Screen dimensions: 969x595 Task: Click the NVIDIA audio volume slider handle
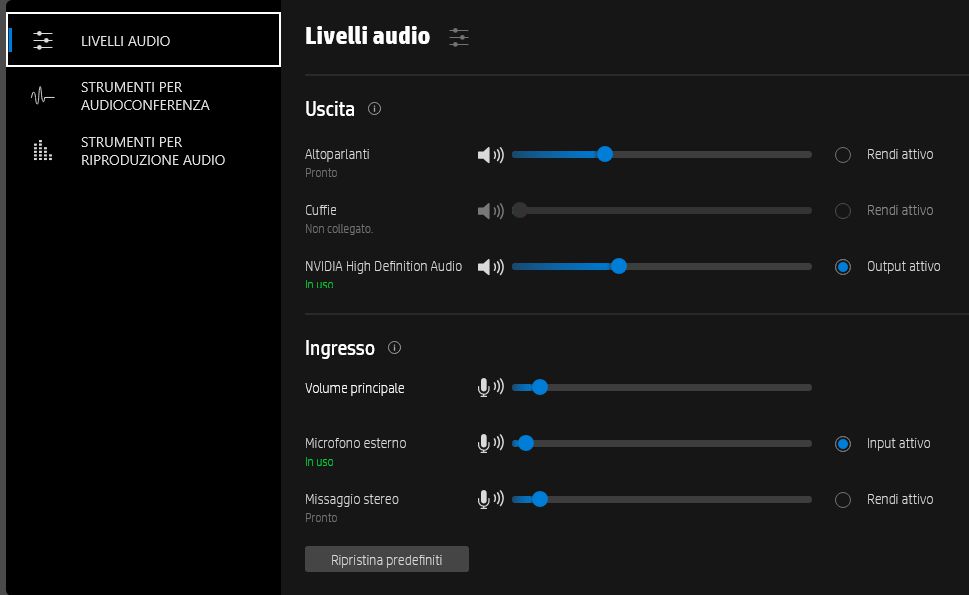click(618, 266)
